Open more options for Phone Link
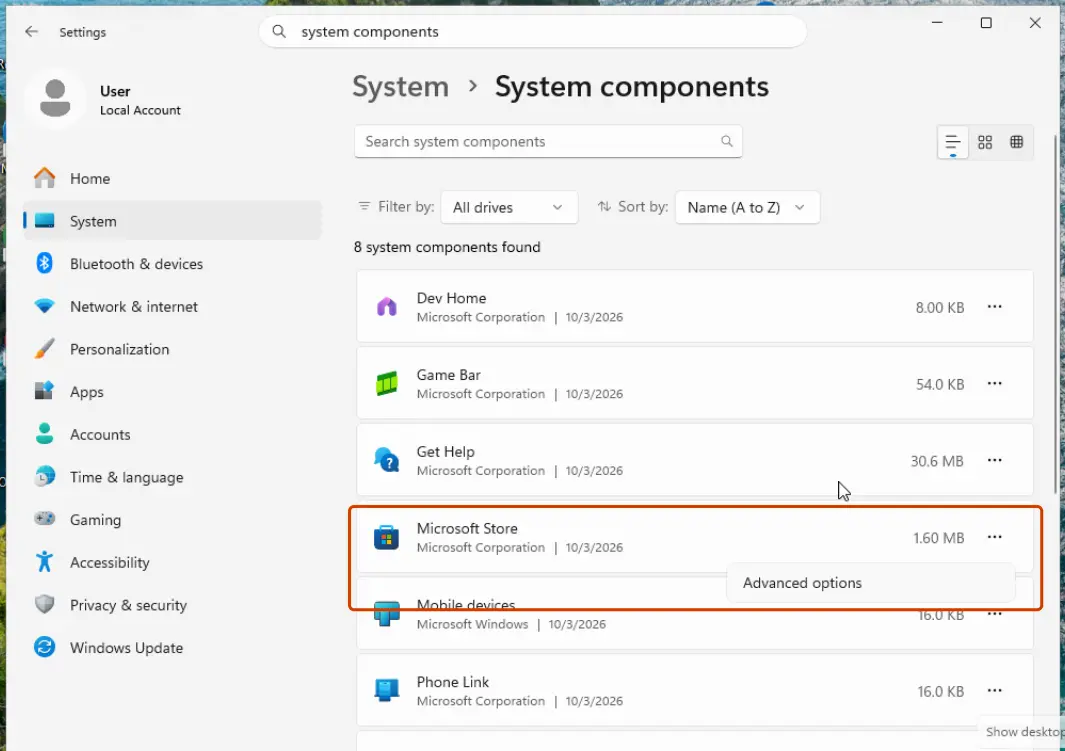 click(994, 691)
